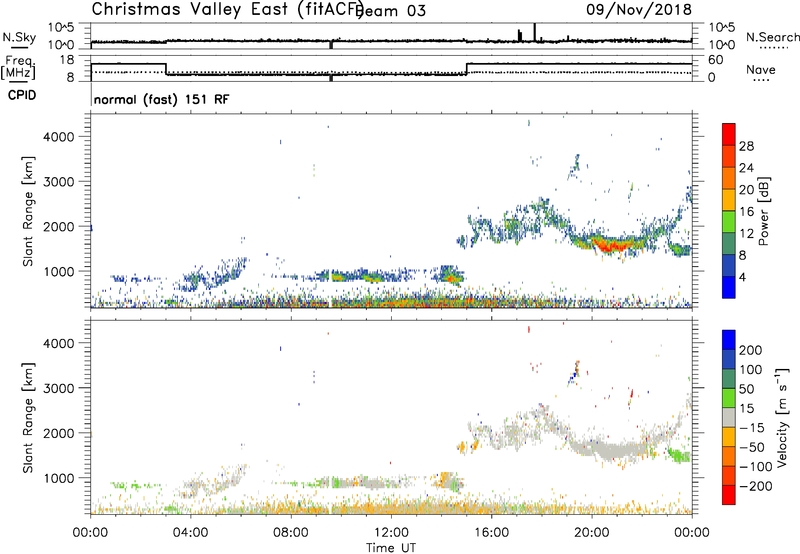Click the '200' value on Velocity colorbar

[x=751, y=350]
